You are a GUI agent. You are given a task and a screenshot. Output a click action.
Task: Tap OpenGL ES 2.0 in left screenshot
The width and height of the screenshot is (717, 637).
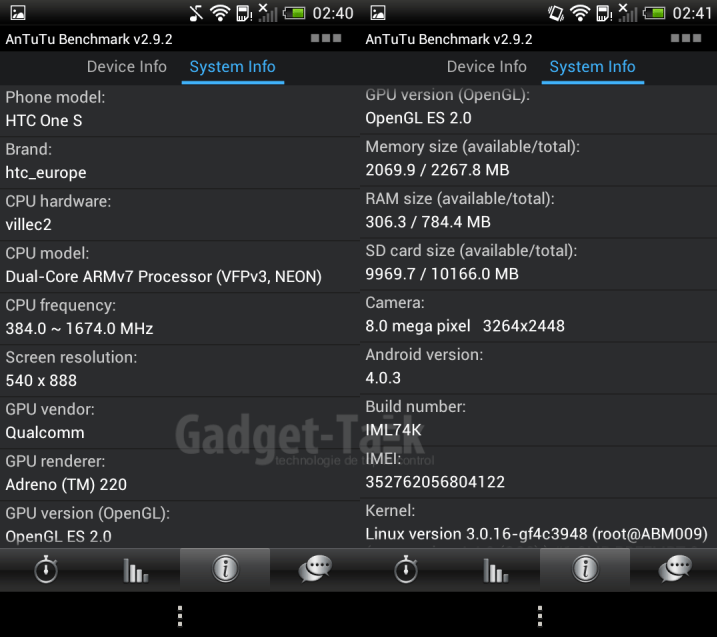pos(58,536)
